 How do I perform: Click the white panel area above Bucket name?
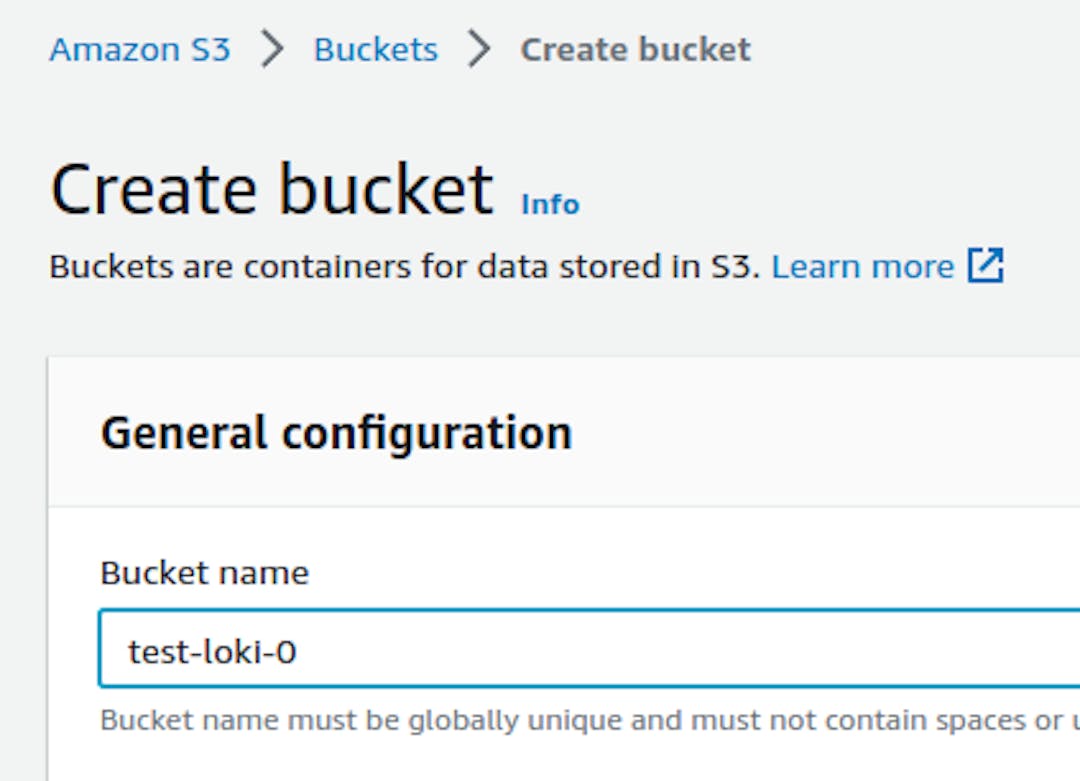600,535
